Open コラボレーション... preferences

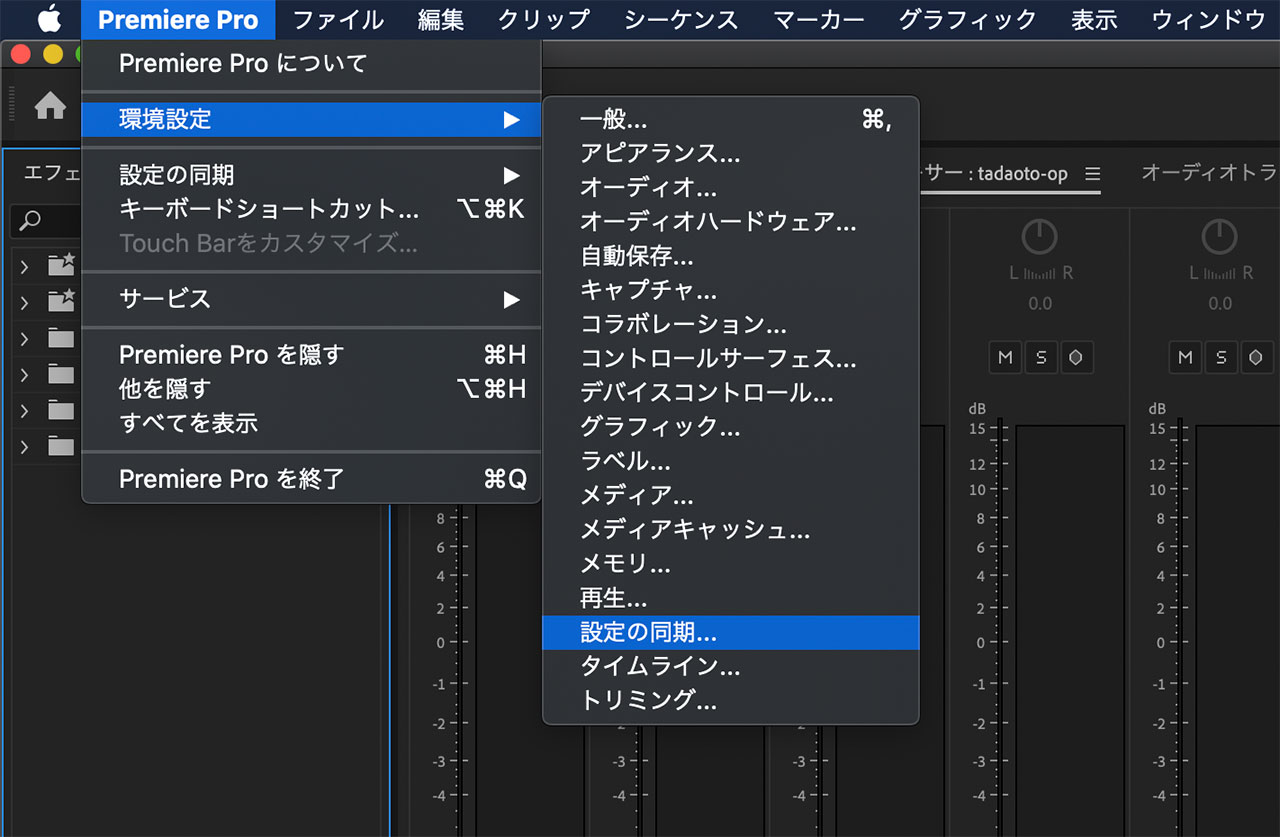pyautogui.click(x=730, y=325)
